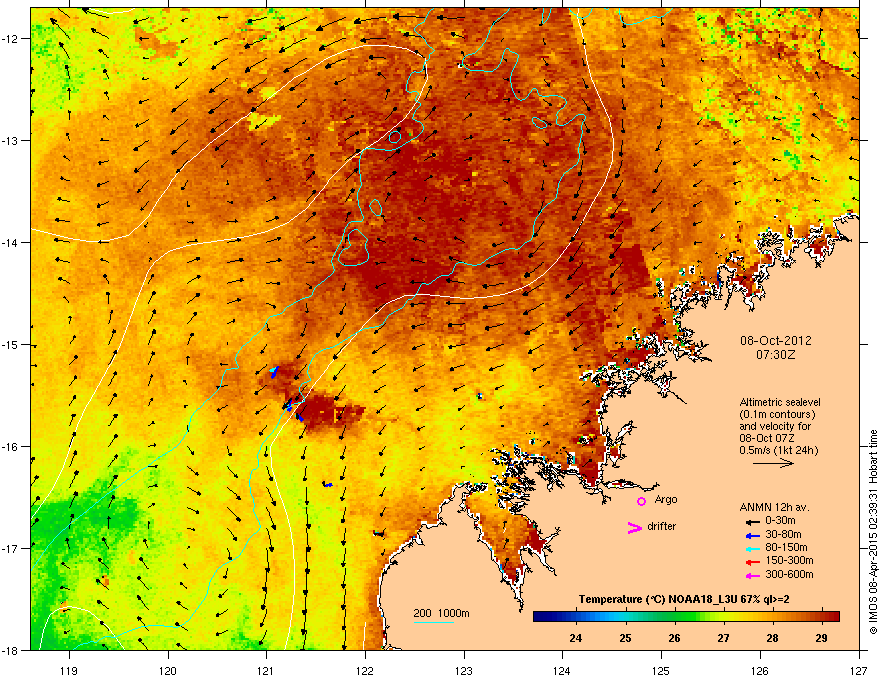Screen dimensions: 880x680
Task: Click the 'ANMN 12h av.' legend heading
Action: point(774,507)
